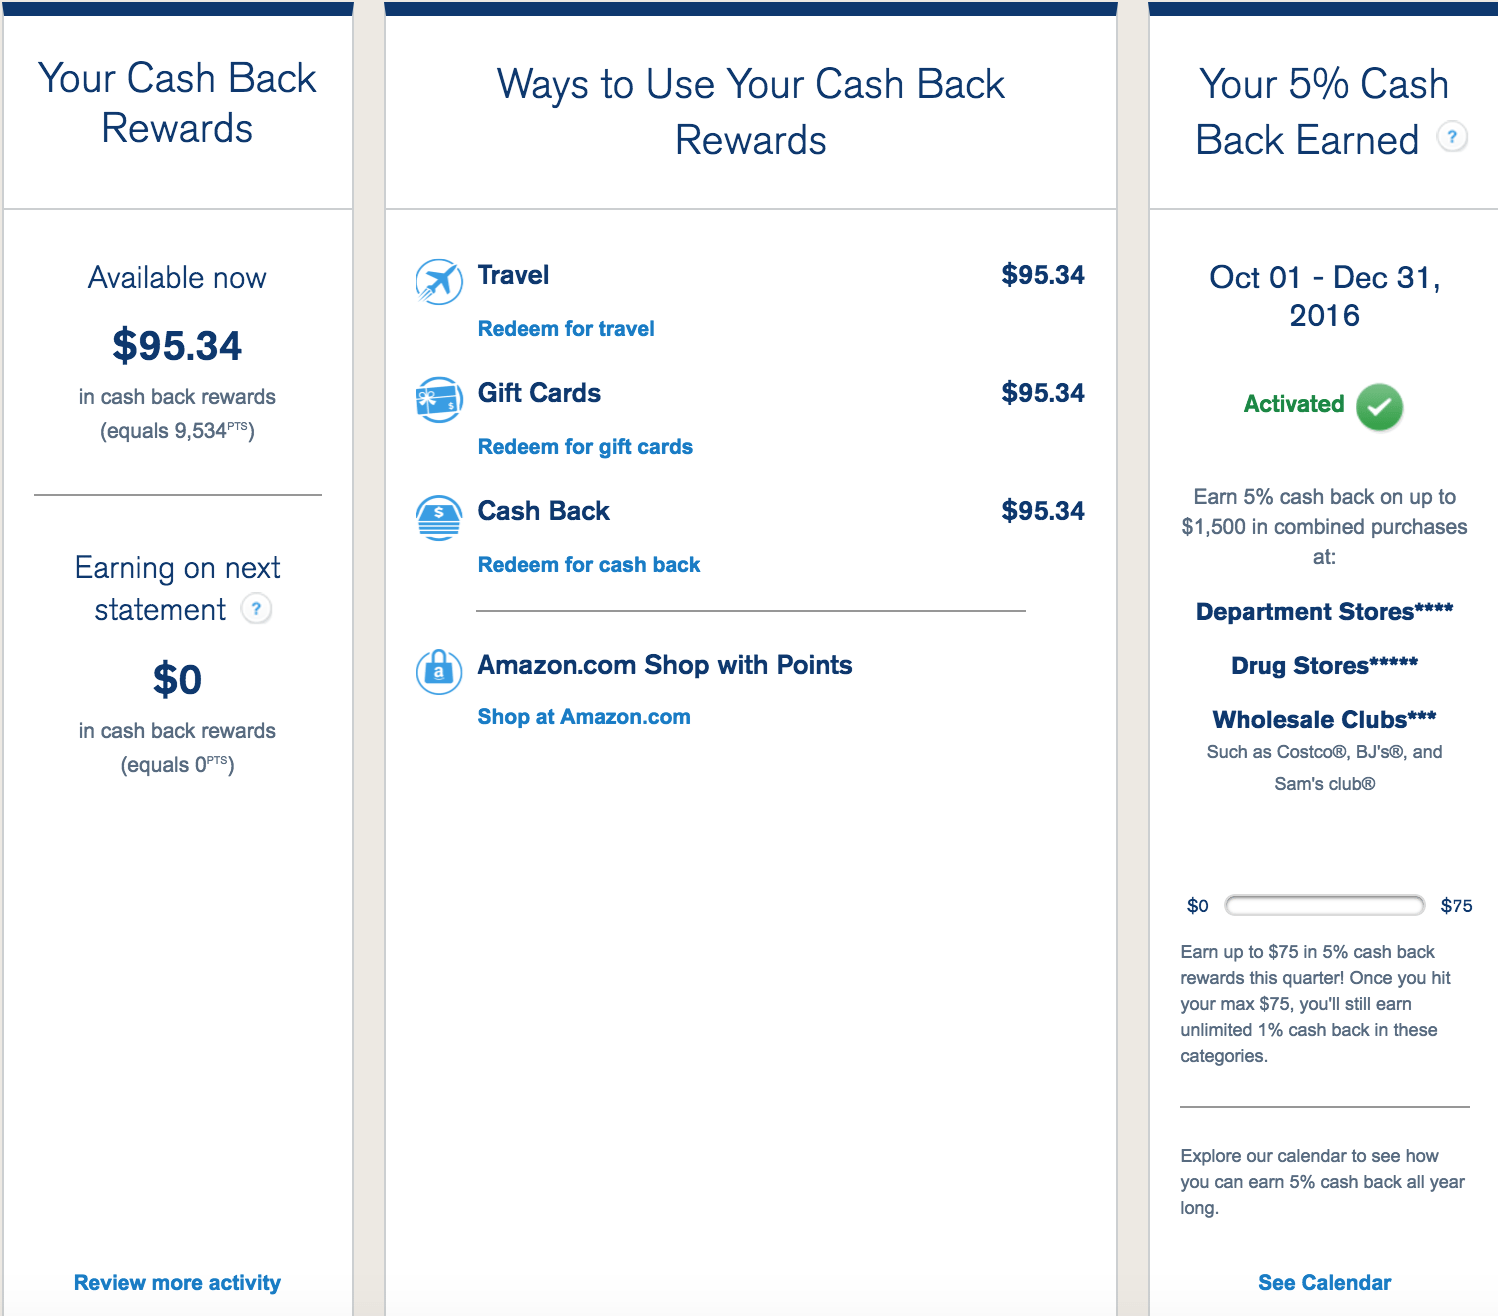Open help icon beside 5% Cash Back Earned

pos(1452,136)
